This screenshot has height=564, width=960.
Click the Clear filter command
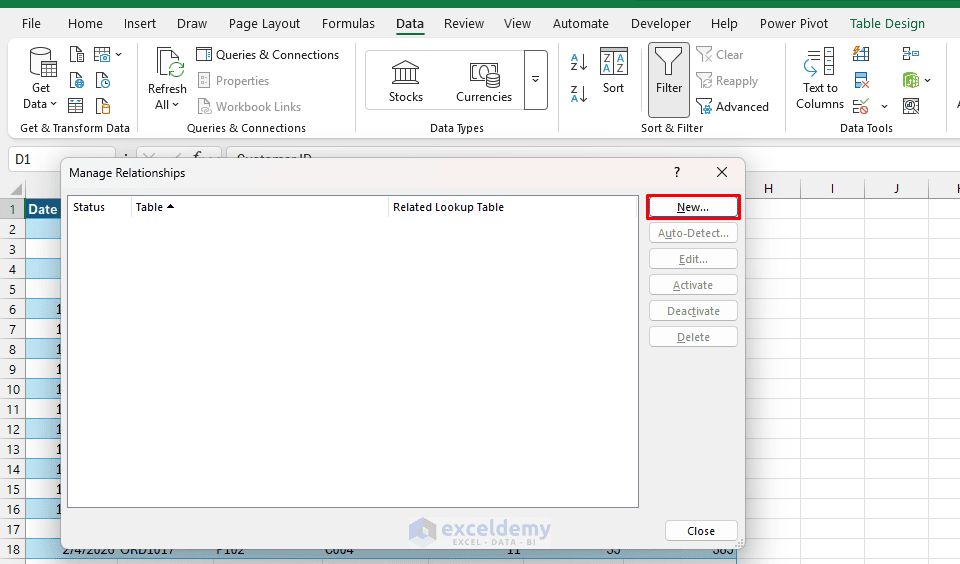720,55
